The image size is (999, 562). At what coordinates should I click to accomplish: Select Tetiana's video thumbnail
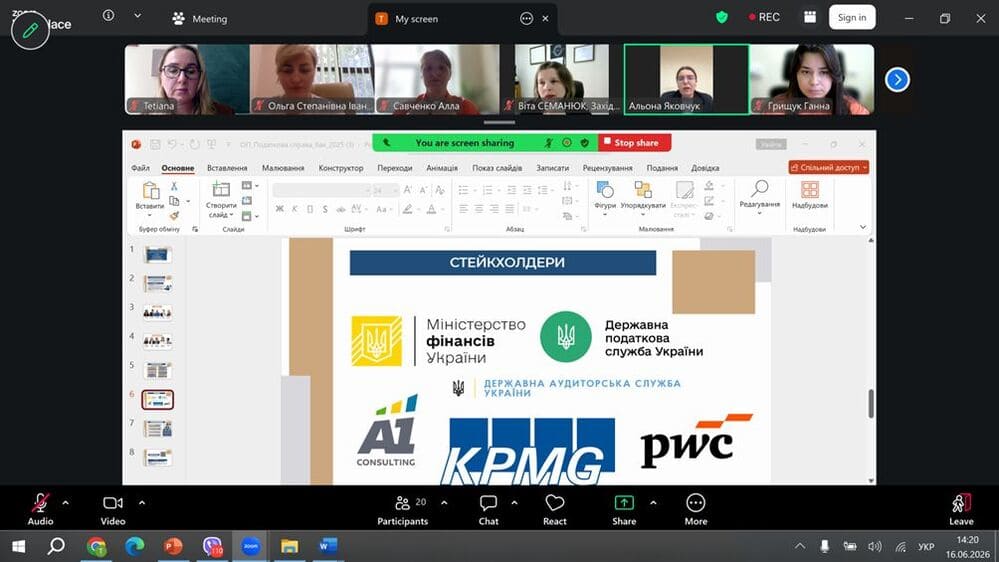(x=187, y=80)
